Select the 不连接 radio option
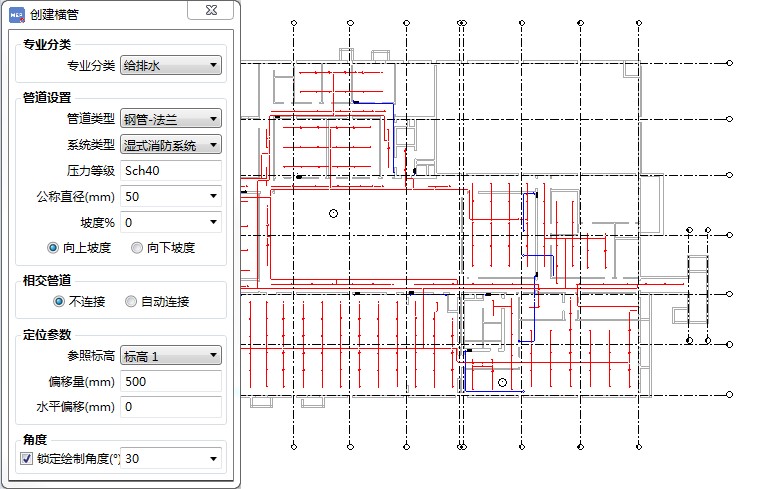 pos(59,302)
